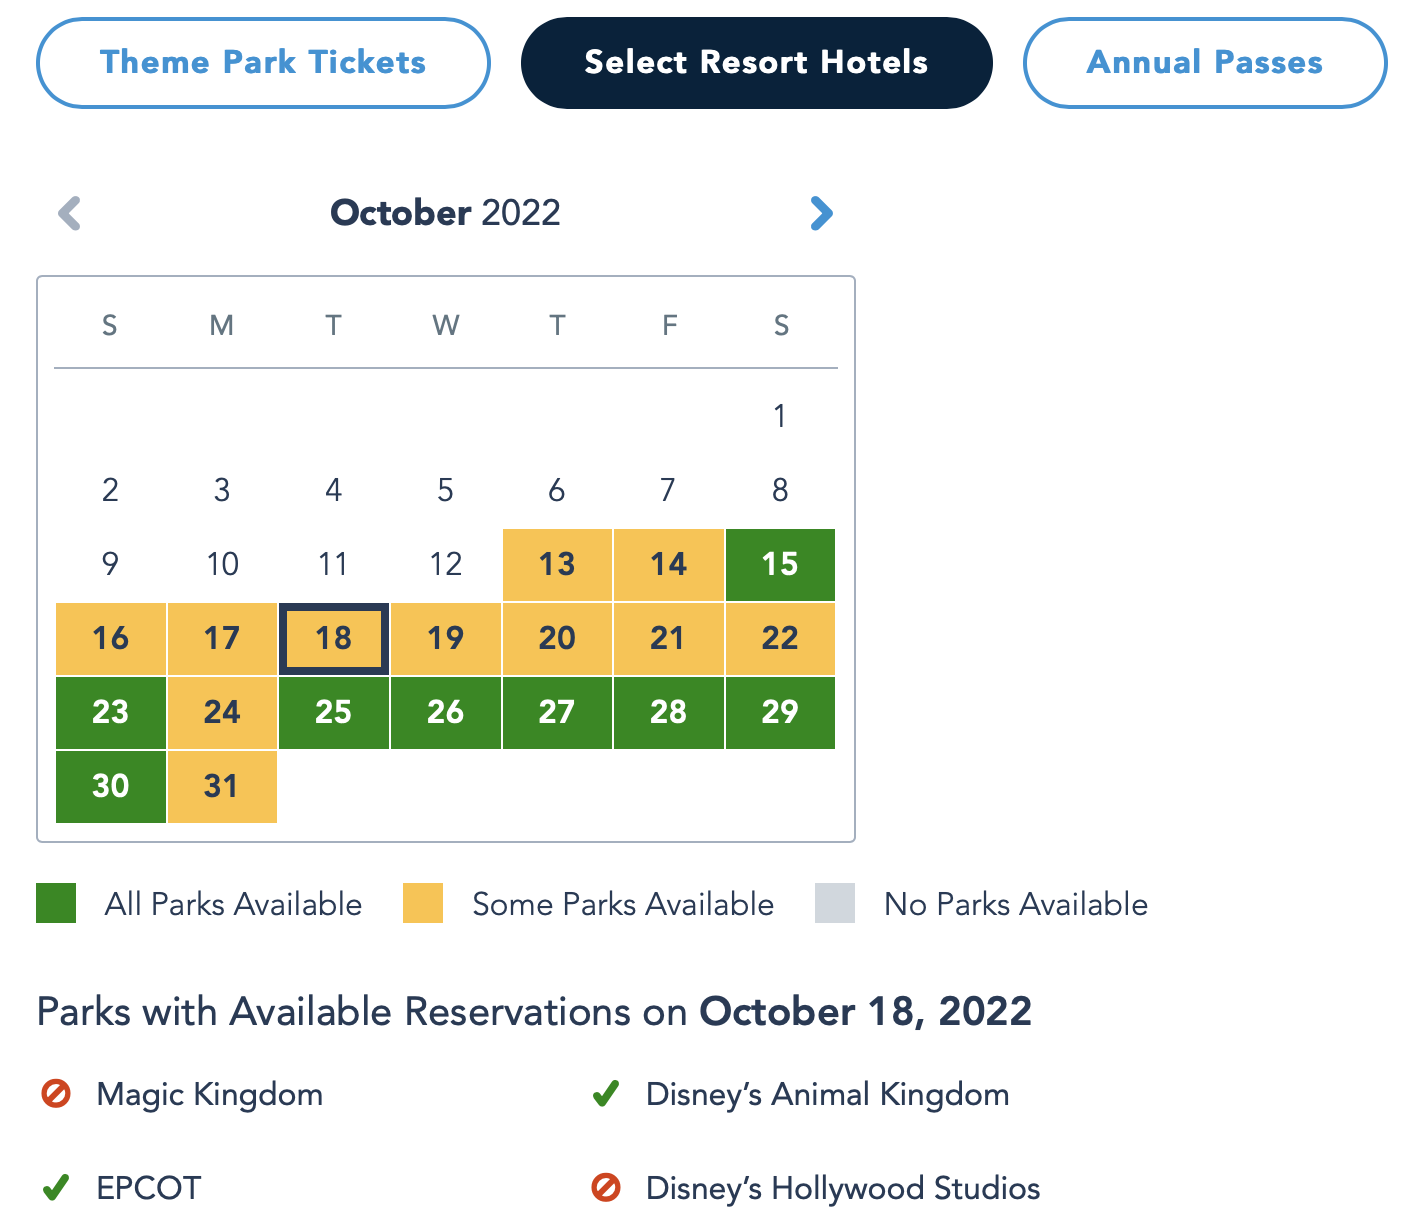Click unavailable icon beside Disney's Hollywood Studios
Screen dimensions: 1428x1224
click(606, 1188)
